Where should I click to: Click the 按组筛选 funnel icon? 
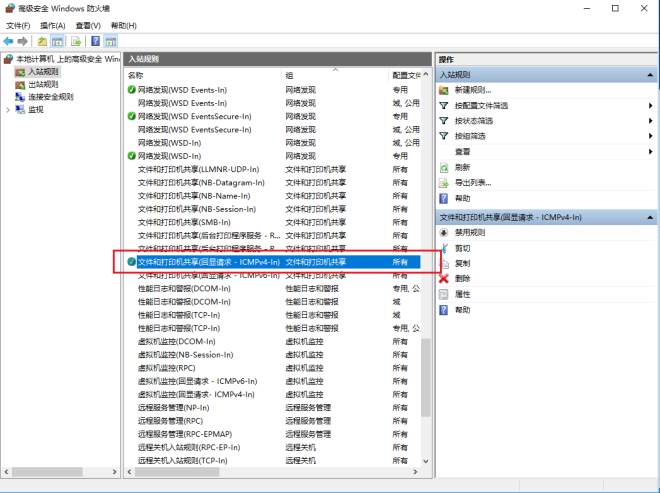(444, 136)
